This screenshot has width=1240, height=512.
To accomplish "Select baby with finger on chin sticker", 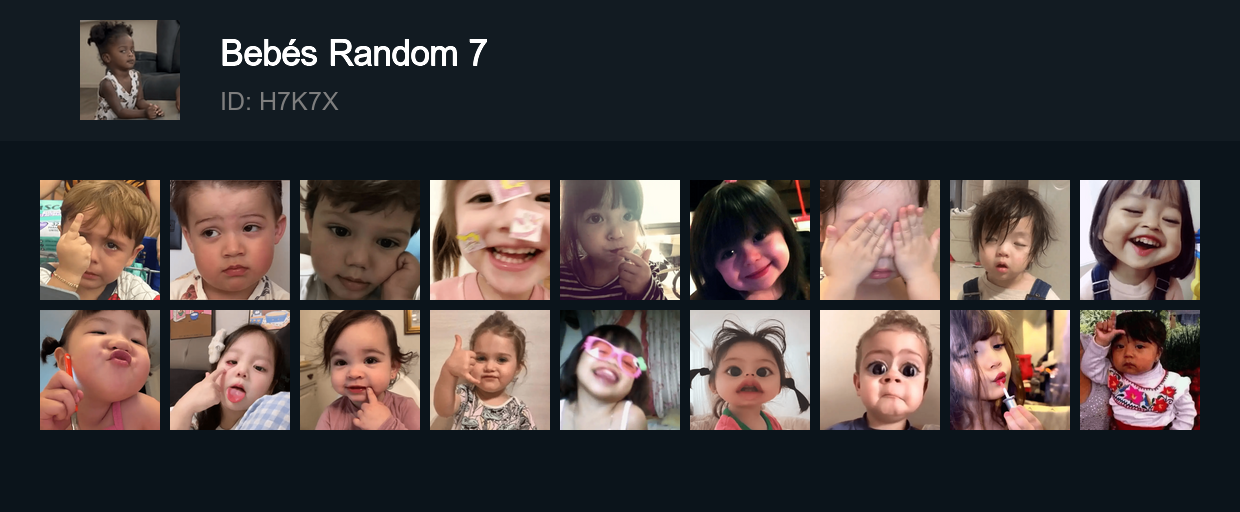I will click(x=360, y=370).
